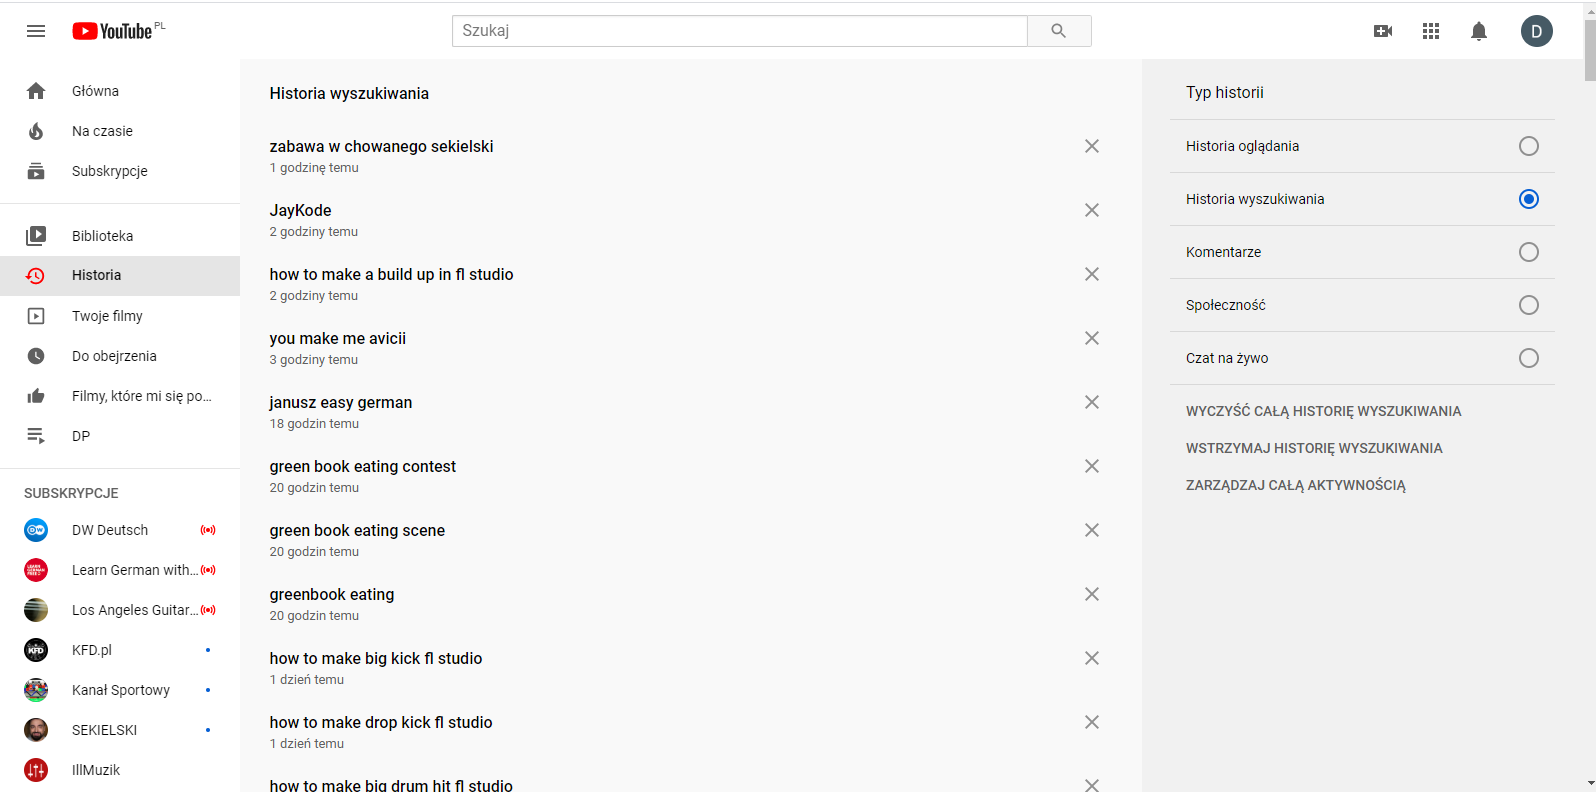Select the Historia oglądania radio button
This screenshot has width=1596, height=792.
pyautogui.click(x=1528, y=146)
